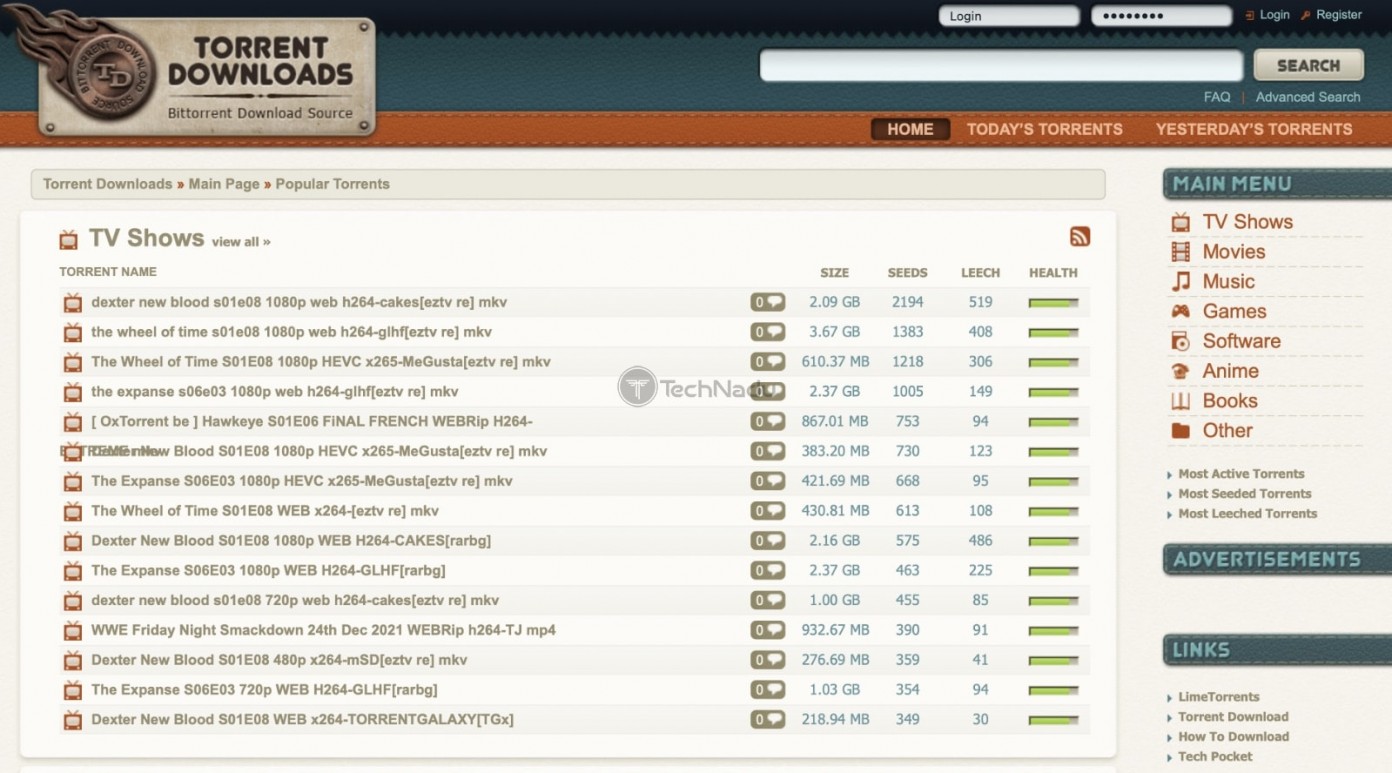Open Tech Pocket link
1392x773 pixels.
pos(1215,757)
